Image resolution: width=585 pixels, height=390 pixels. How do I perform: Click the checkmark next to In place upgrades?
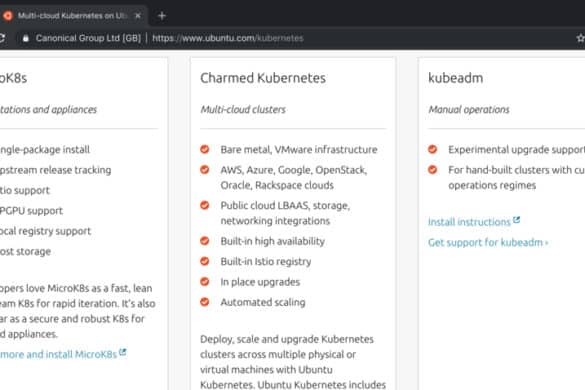[204, 281]
